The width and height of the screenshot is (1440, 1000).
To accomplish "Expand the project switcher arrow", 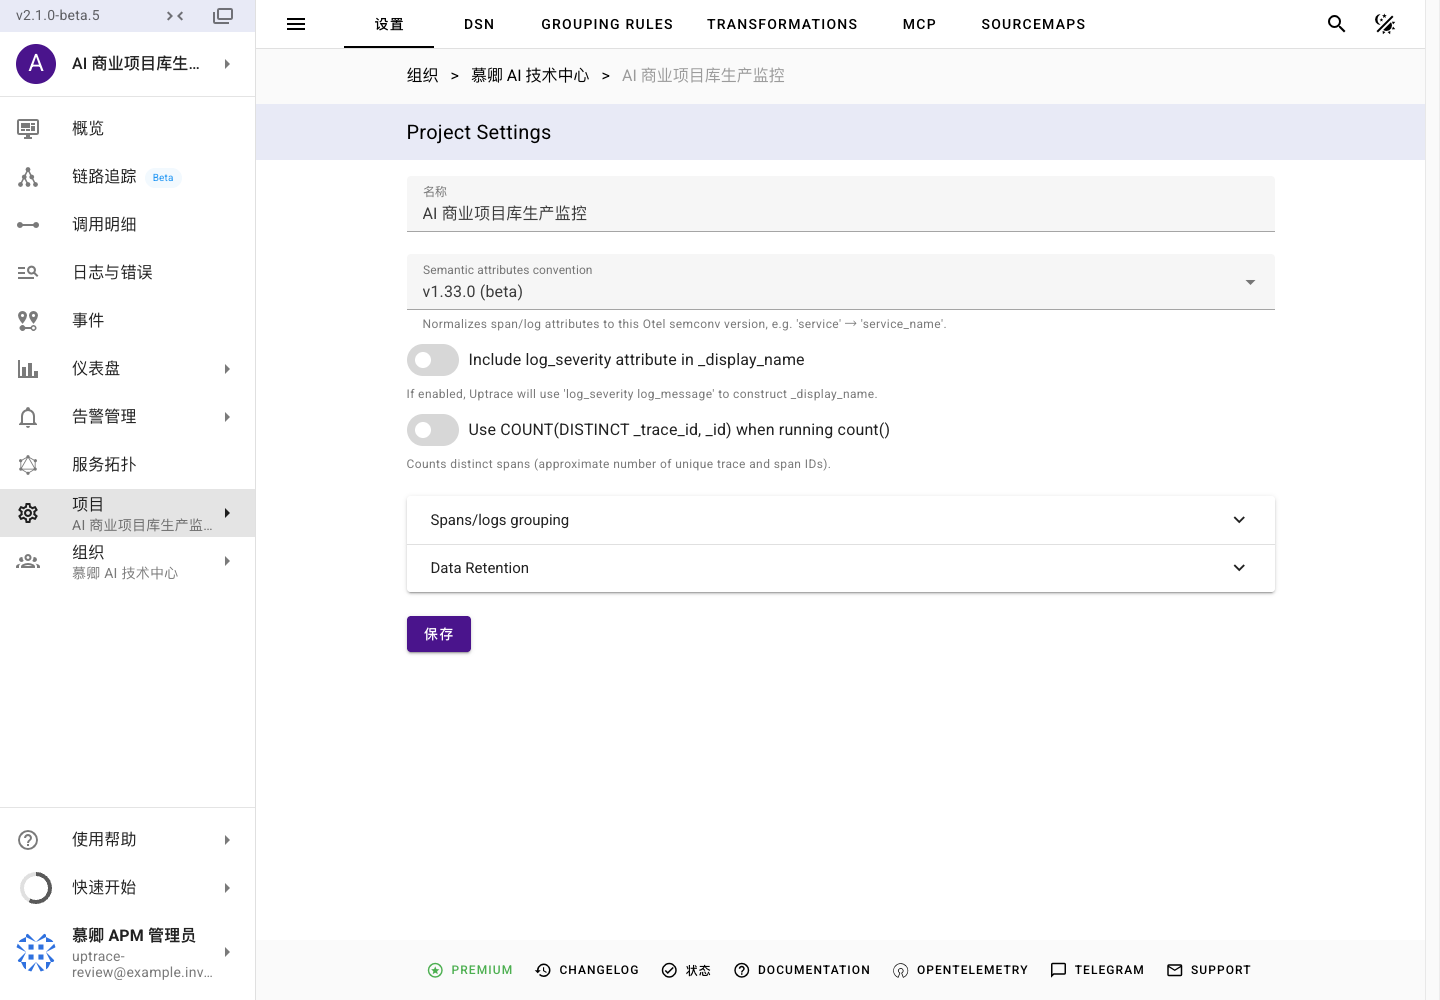I will (228, 64).
